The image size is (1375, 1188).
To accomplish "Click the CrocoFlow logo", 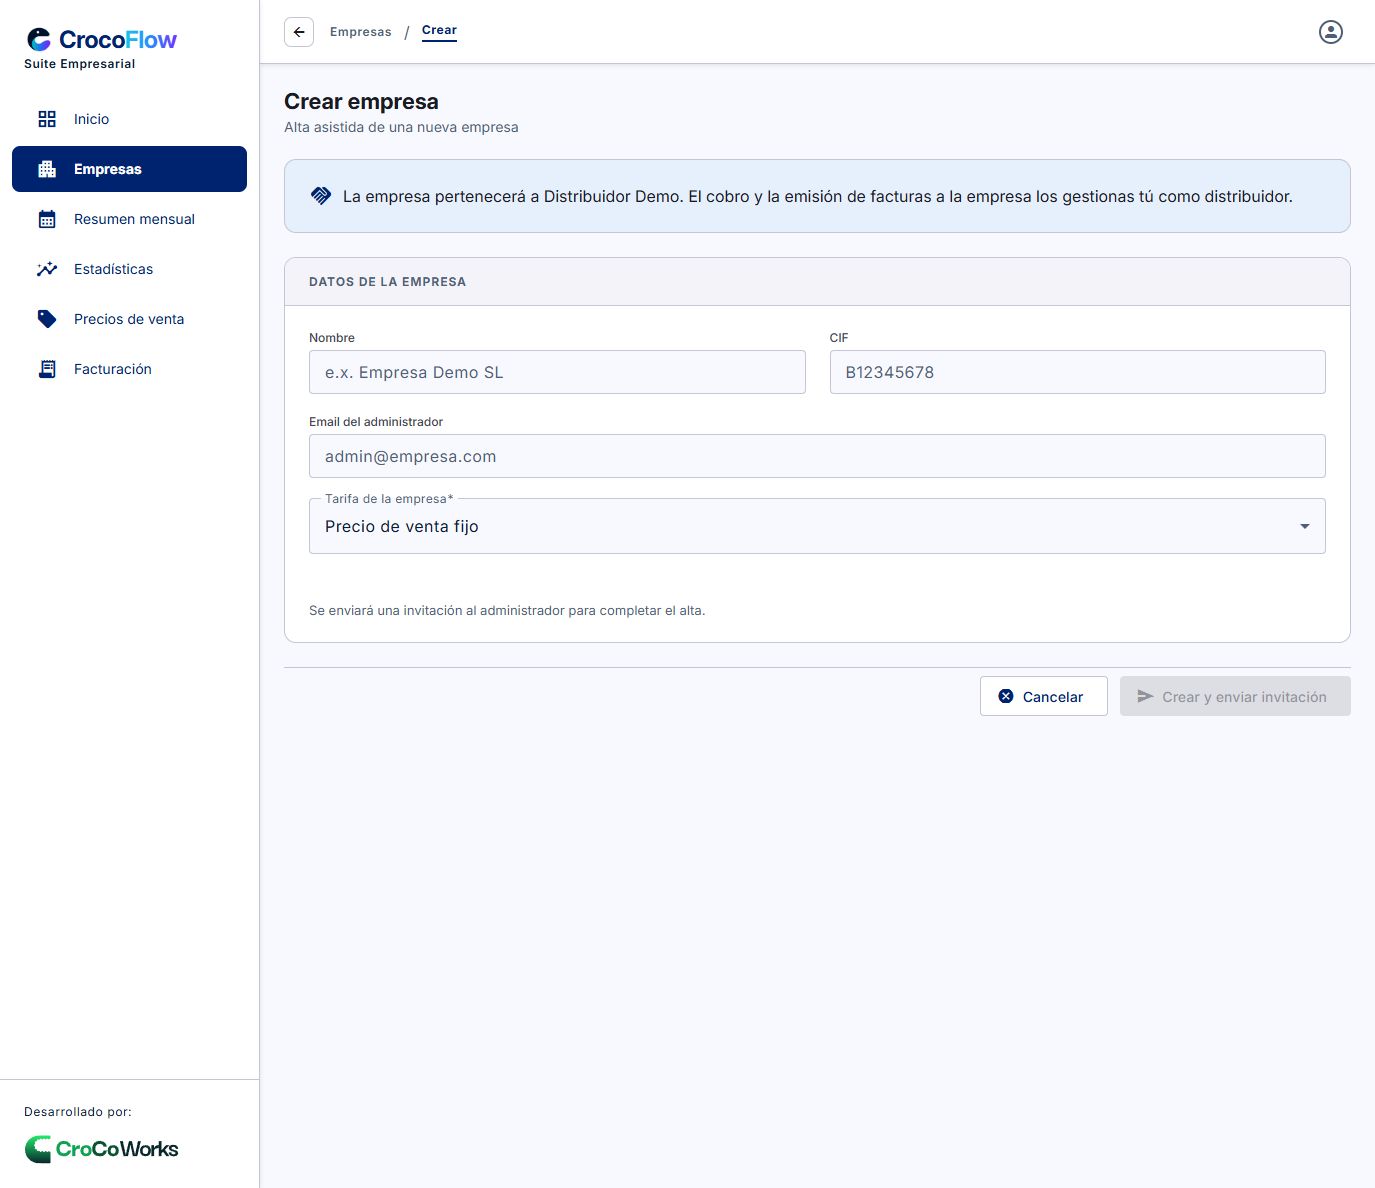I will coord(101,40).
